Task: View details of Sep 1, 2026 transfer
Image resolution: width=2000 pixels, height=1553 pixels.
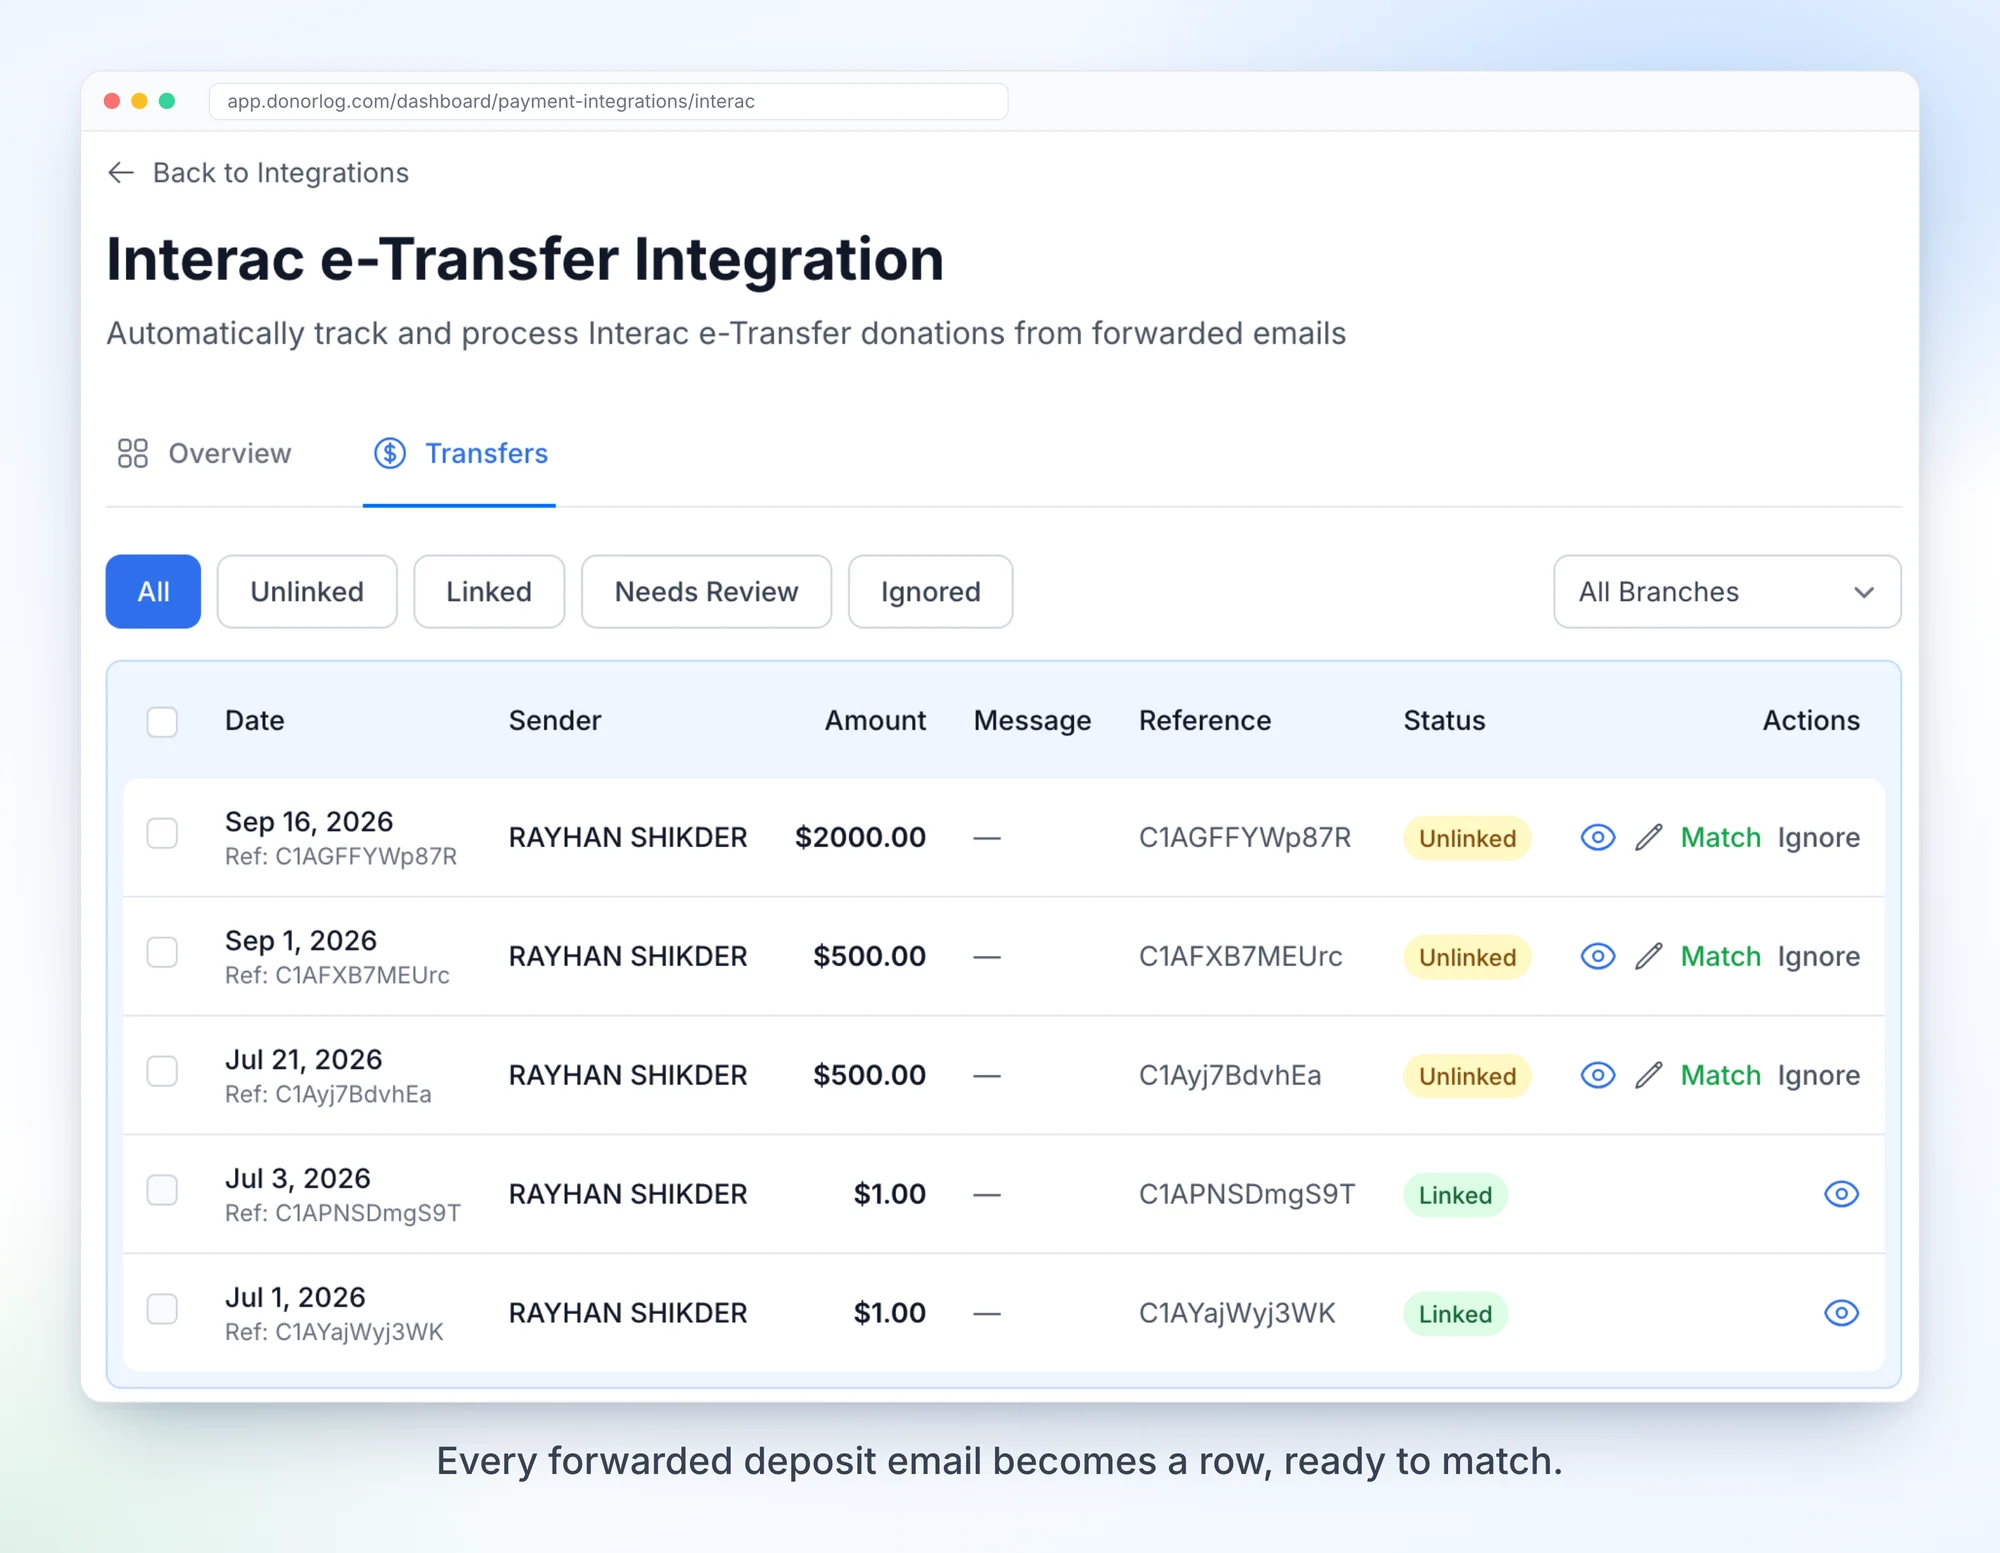Action: 1597,956
